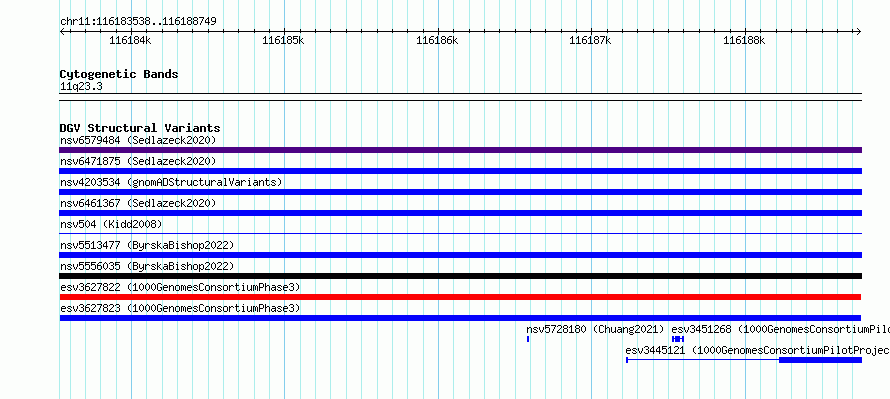Select the blue nsv6471875 variant bar
The width and height of the screenshot is (890, 399).
(460, 171)
